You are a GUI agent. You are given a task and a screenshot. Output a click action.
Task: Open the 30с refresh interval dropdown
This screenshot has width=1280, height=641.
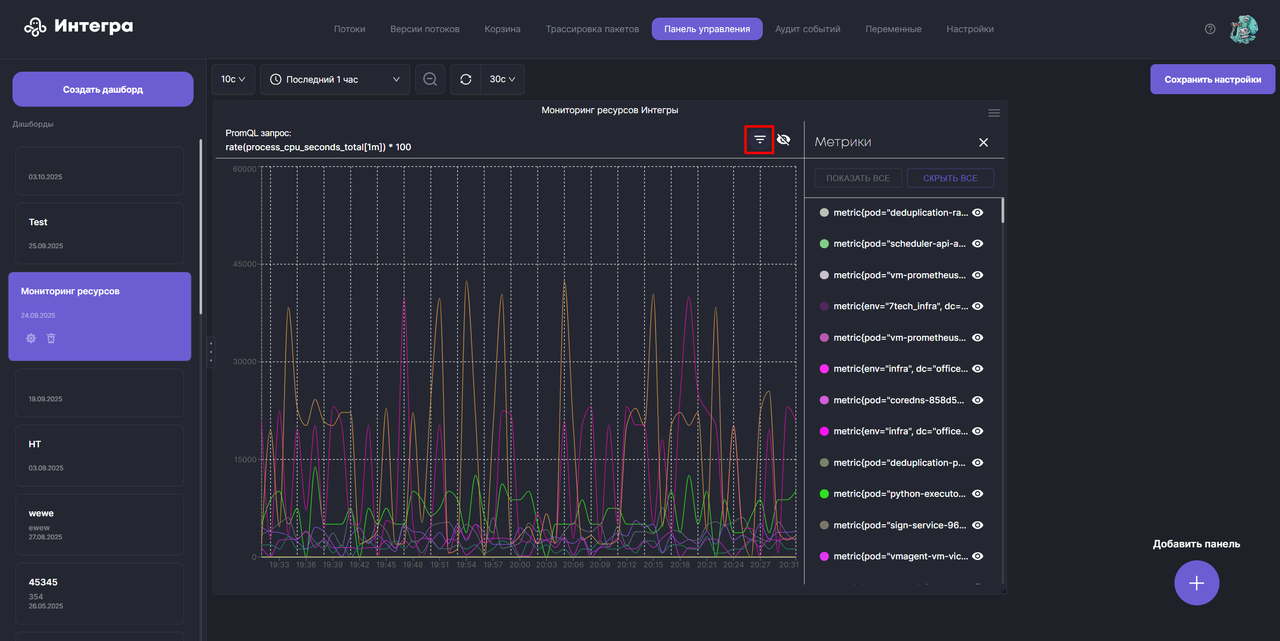pos(502,79)
